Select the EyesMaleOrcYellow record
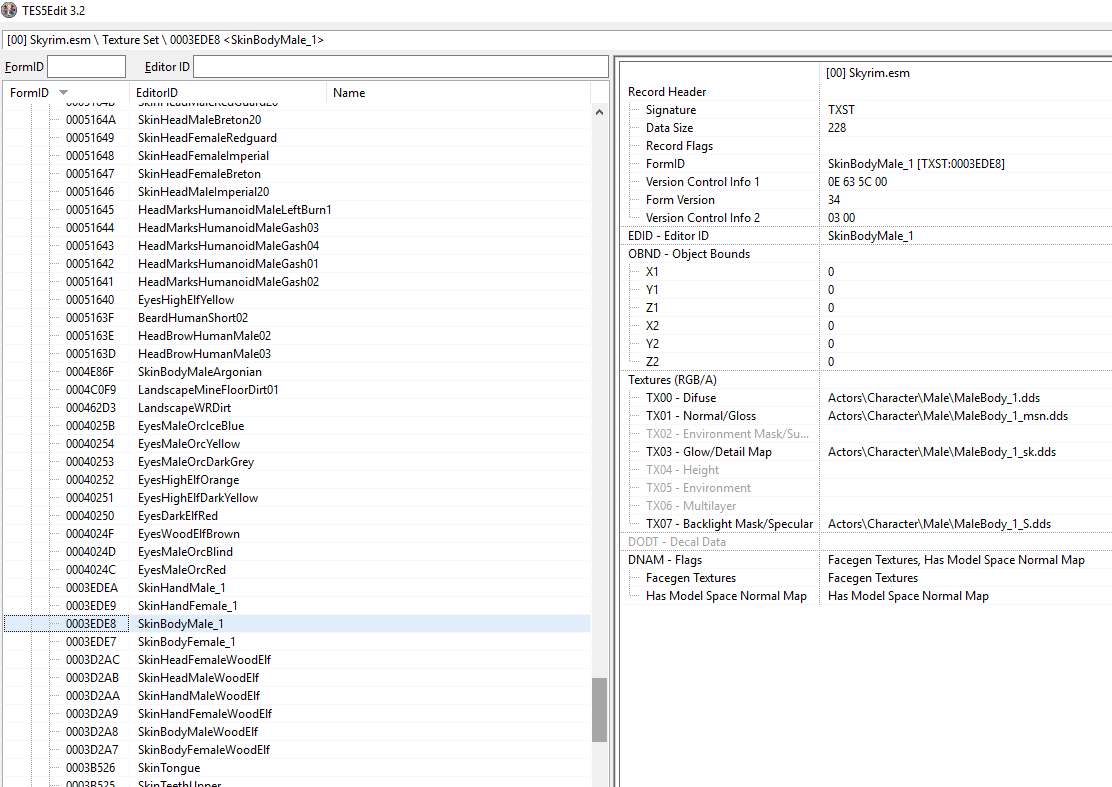 tap(296, 444)
